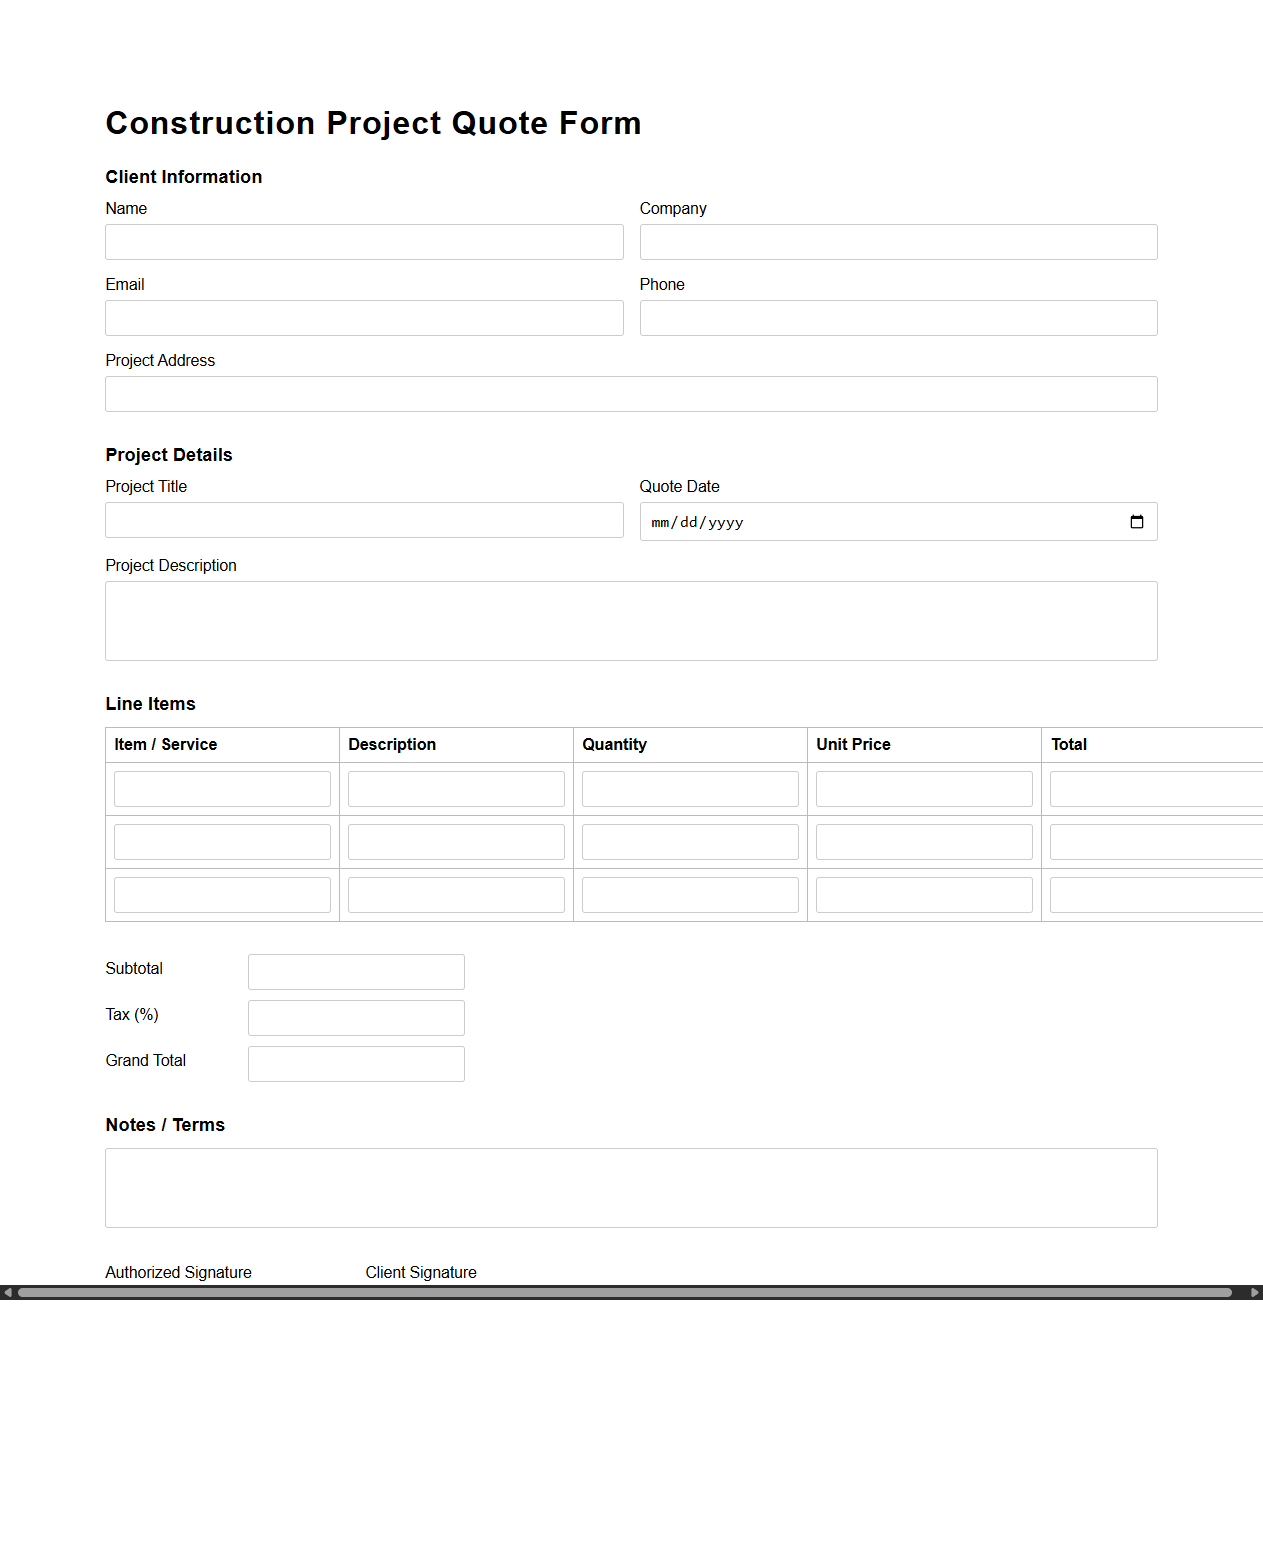This screenshot has width=1263, height=1554.
Task: Click the second row Total cell
Action: pos(1155,841)
